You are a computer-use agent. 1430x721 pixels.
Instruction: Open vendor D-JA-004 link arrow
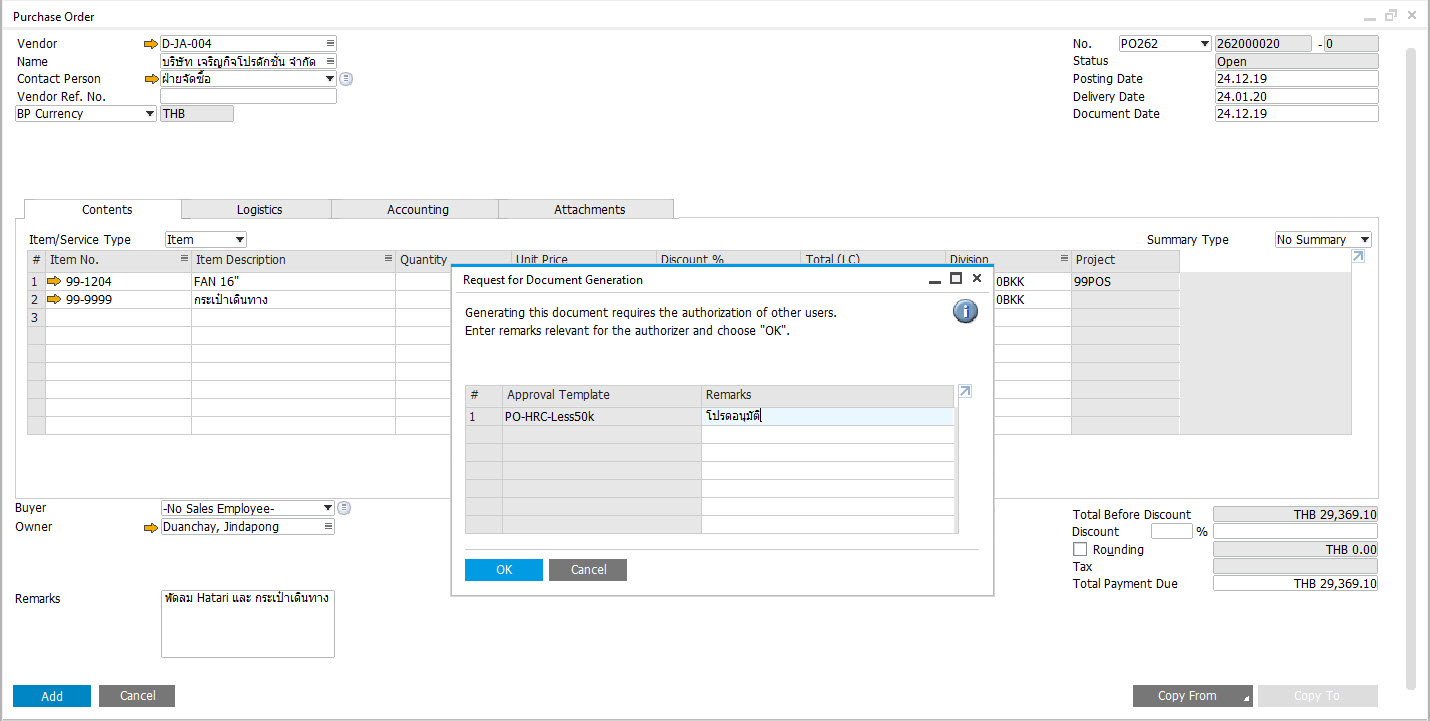(151, 44)
